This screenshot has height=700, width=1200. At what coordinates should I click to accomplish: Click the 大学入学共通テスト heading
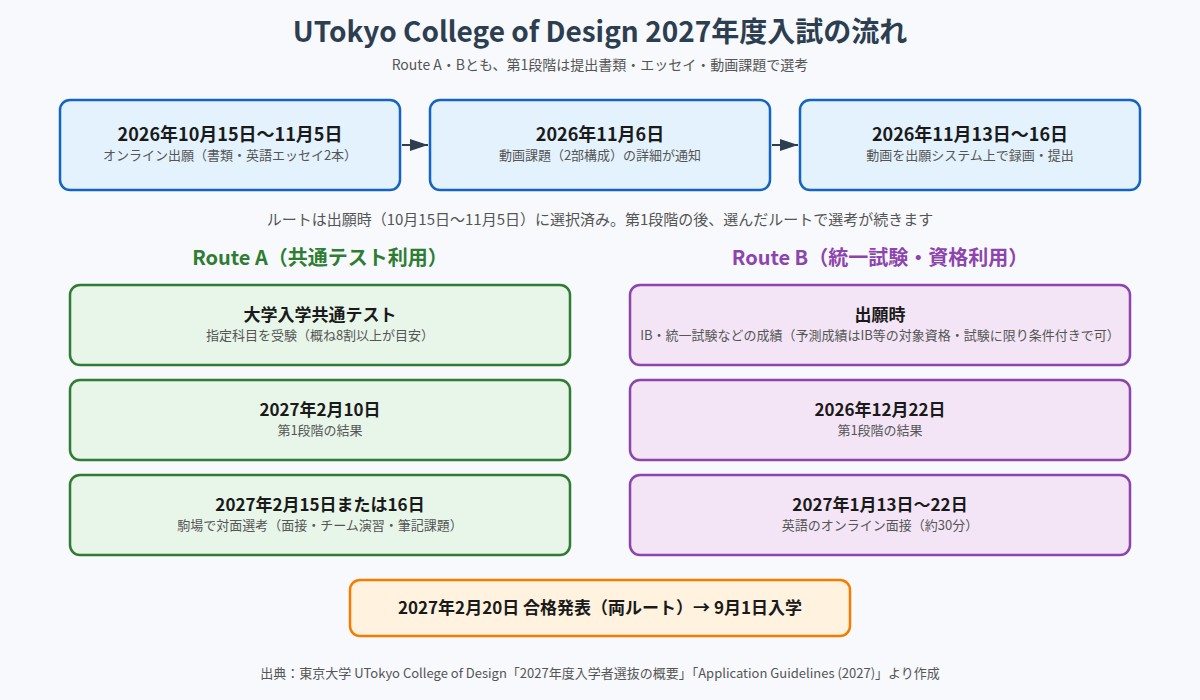point(320,314)
